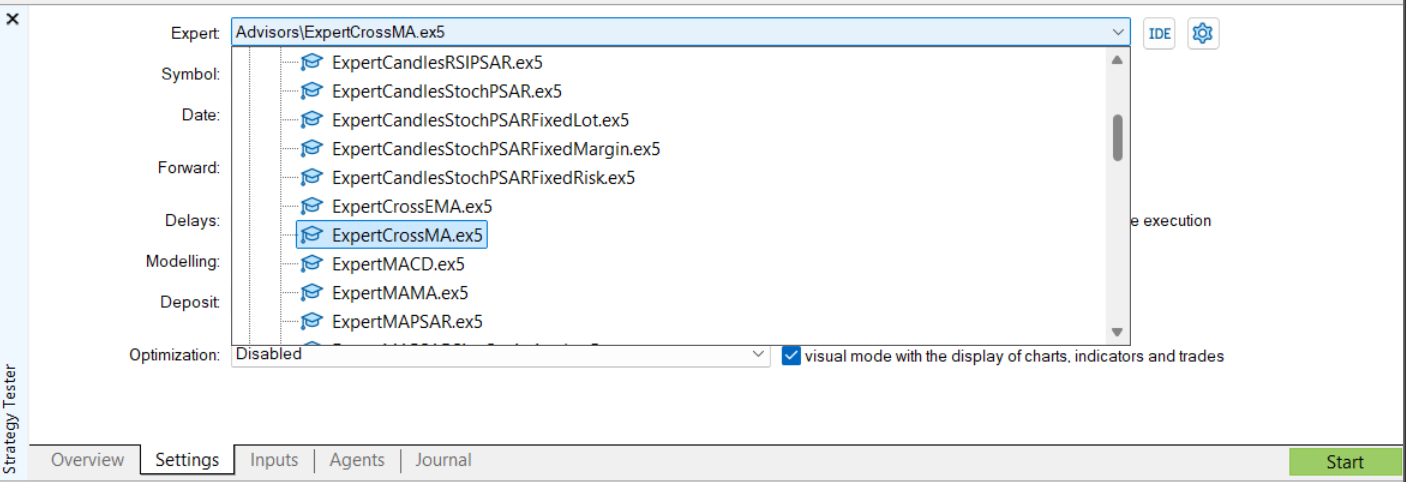Image resolution: width=1406 pixels, height=482 pixels.
Task: Open the Optimization dropdown
Action: click(757, 355)
